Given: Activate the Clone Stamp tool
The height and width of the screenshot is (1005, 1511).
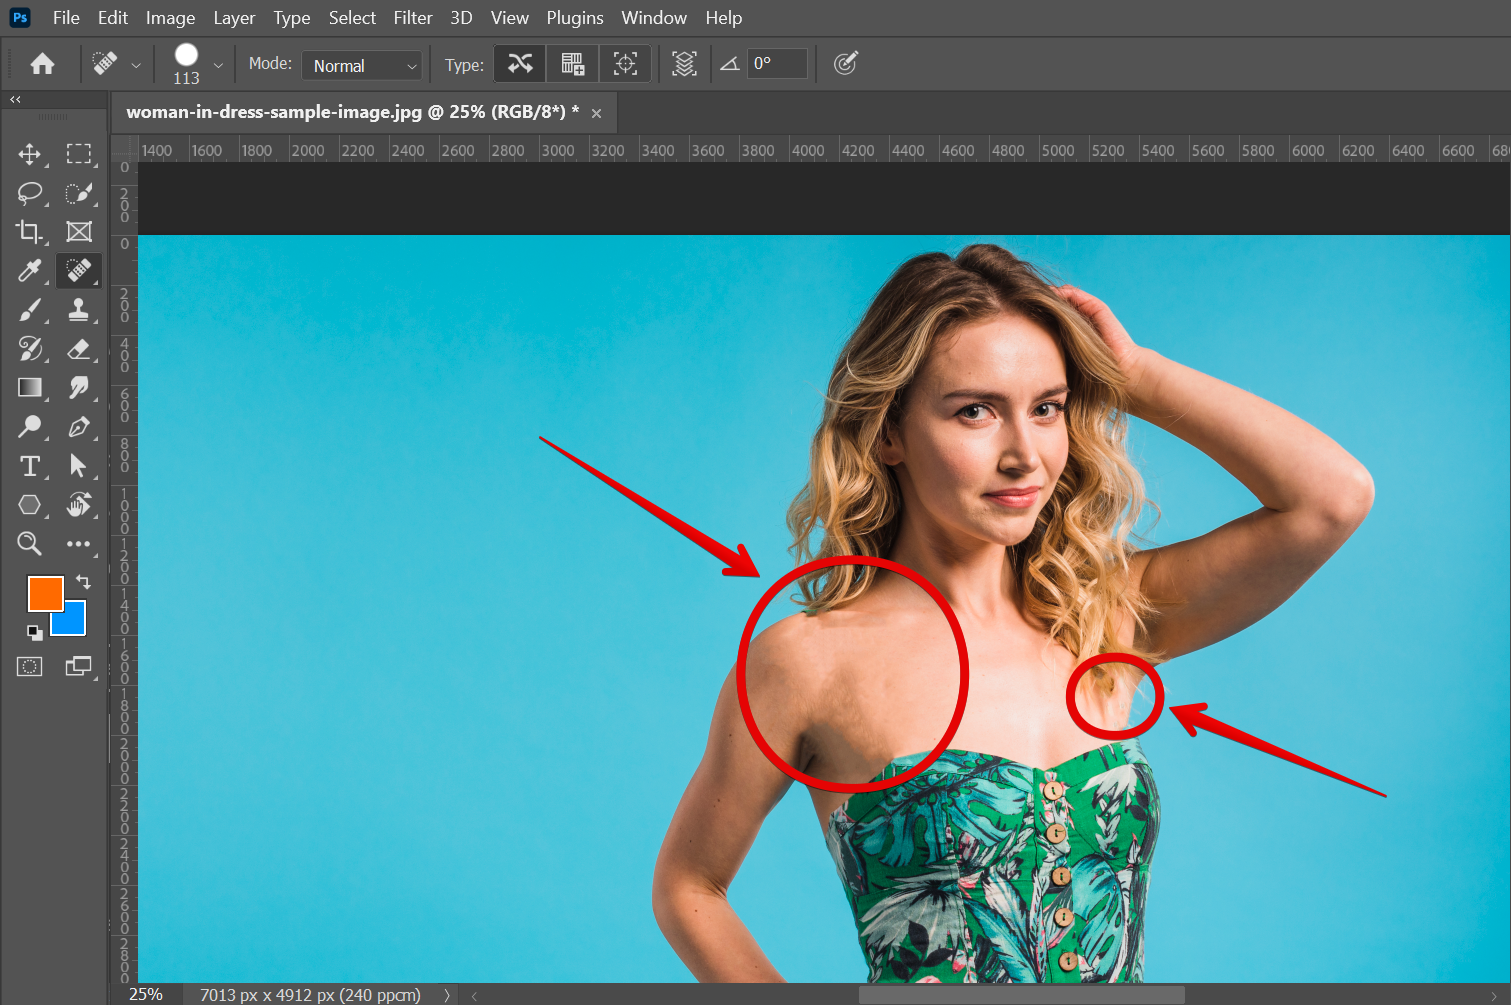Looking at the screenshot, I should (78, 310).
